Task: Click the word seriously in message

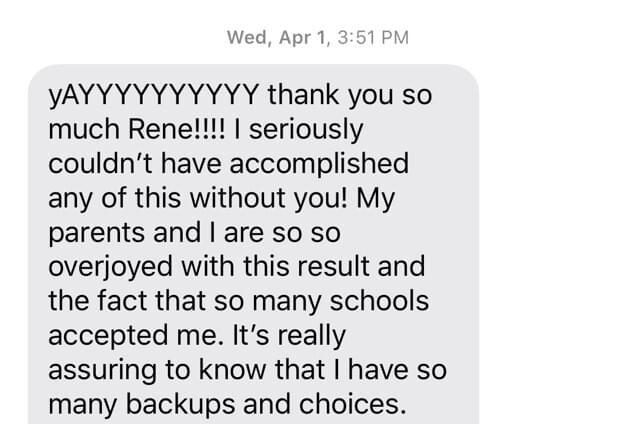Action: tap(306, 131)
